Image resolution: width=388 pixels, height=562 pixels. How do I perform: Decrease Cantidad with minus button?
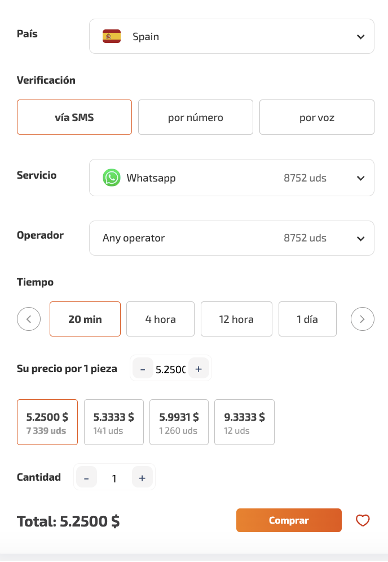click(86, 477)
